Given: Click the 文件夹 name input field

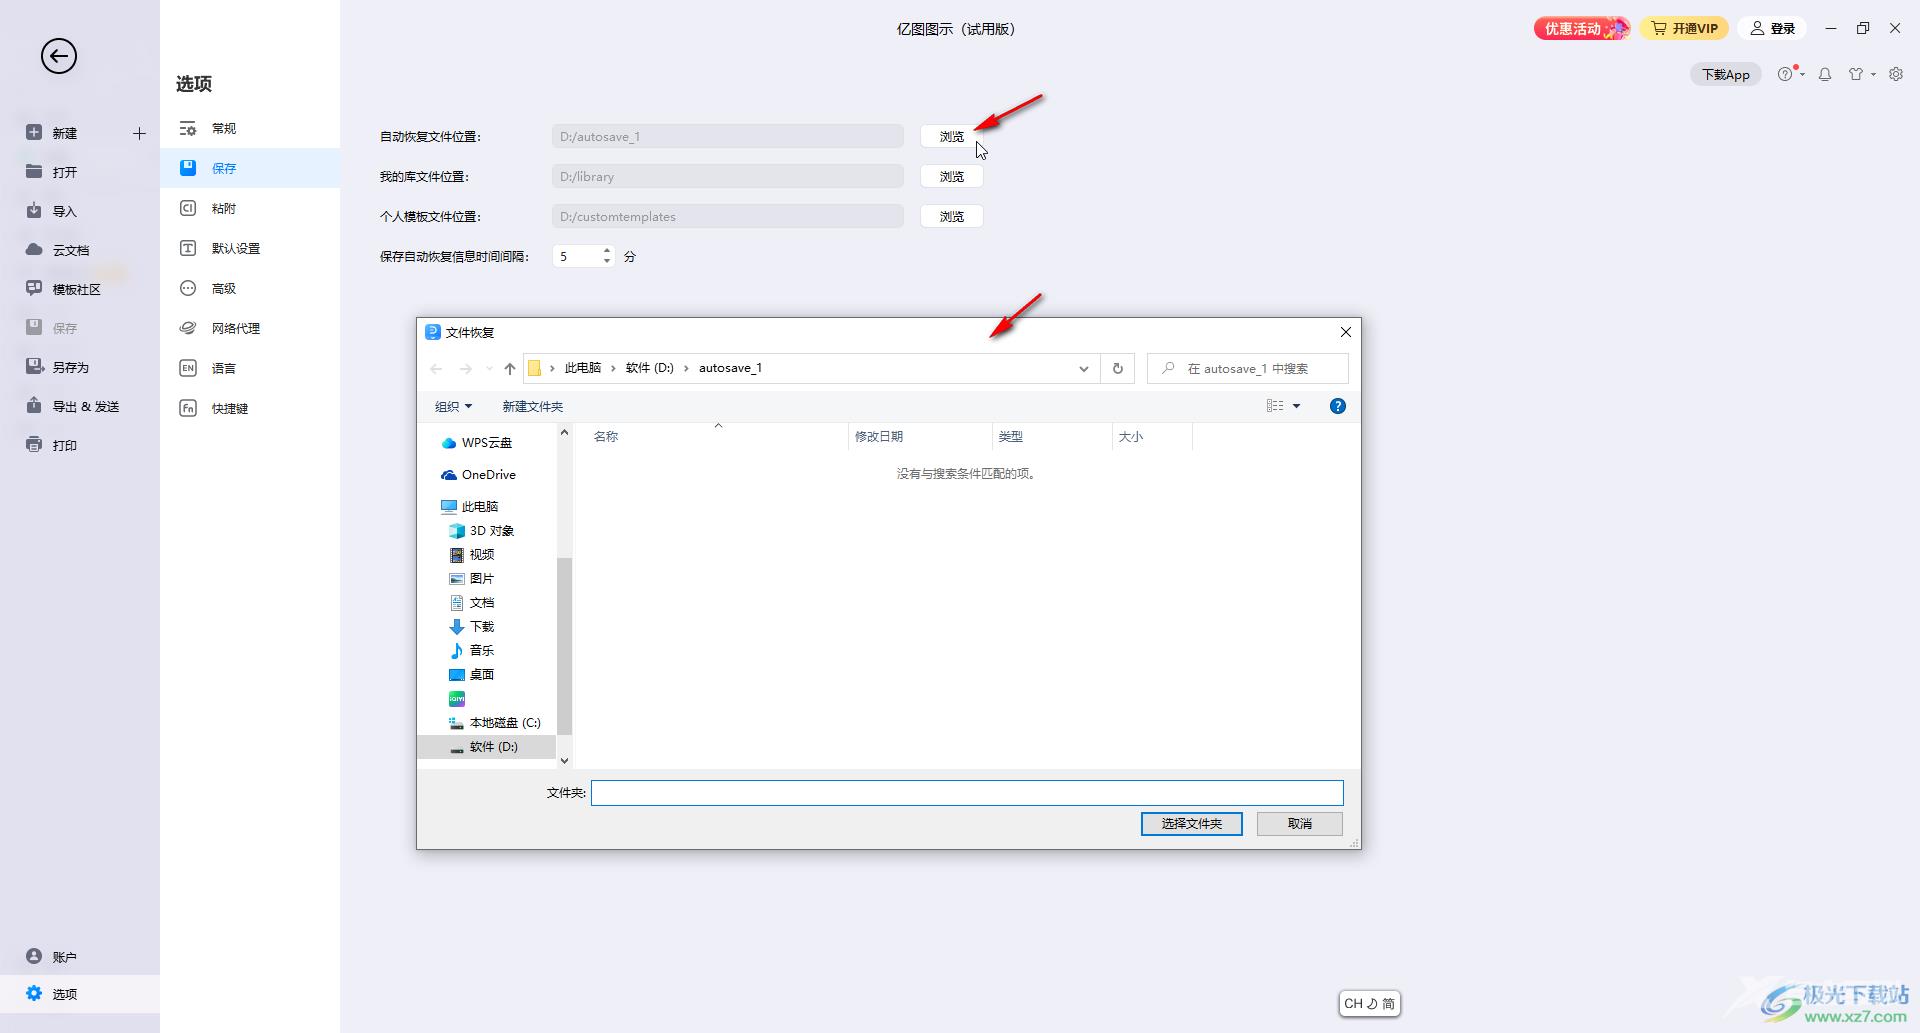Looking at the screenshot, I should 967,793.
